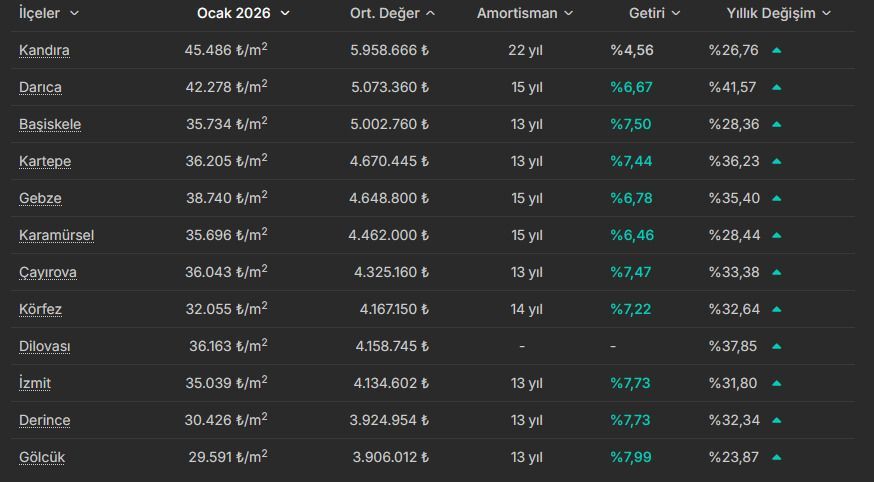Sort by İlçeler column chevron
The image size is (874, 482).
click(74, 13)
